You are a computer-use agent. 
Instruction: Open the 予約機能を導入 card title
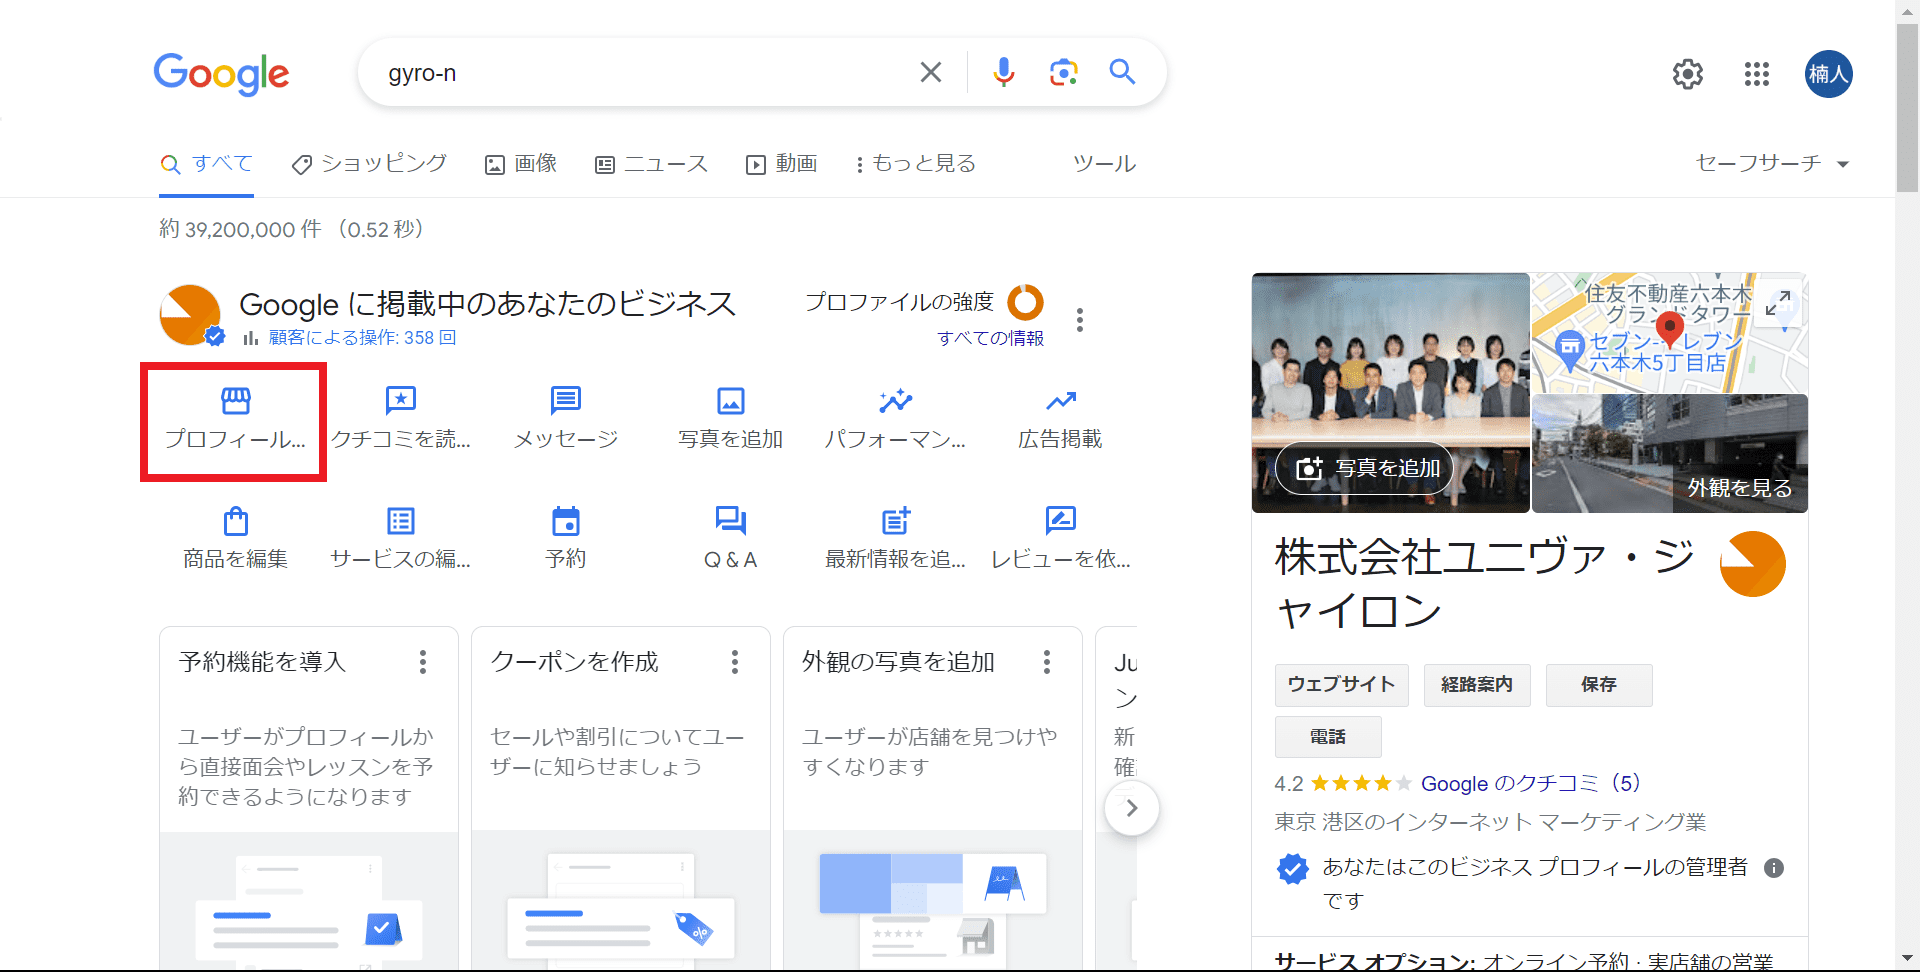262,662
